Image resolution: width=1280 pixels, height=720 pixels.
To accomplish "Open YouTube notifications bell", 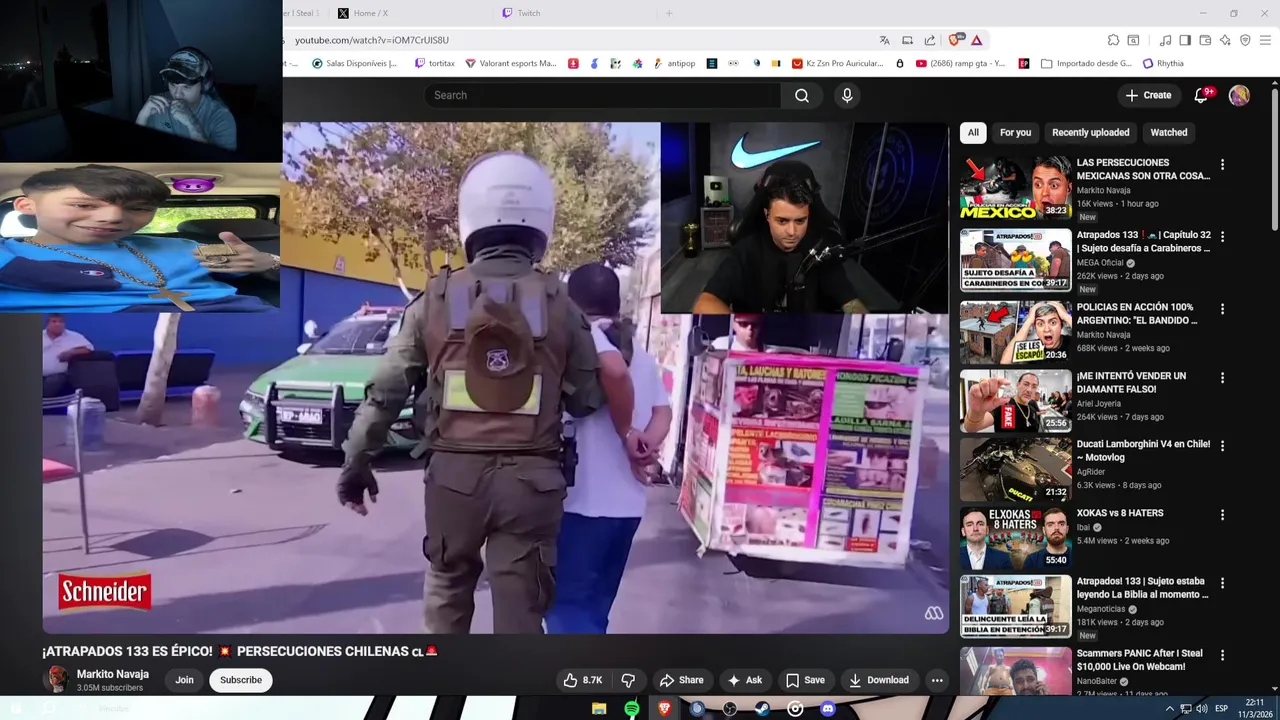I will (x=1201, y=95).
